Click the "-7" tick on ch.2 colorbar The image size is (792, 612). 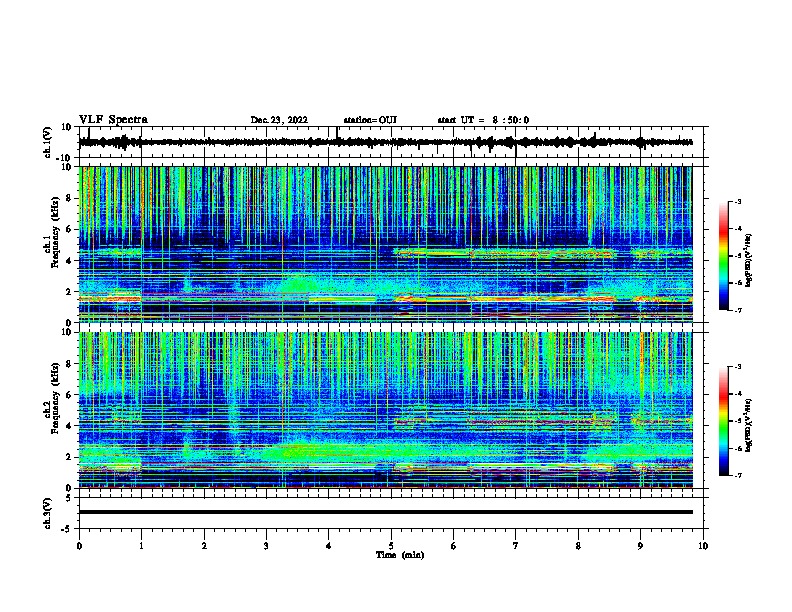pyautogui.click(x=737, y=475)
